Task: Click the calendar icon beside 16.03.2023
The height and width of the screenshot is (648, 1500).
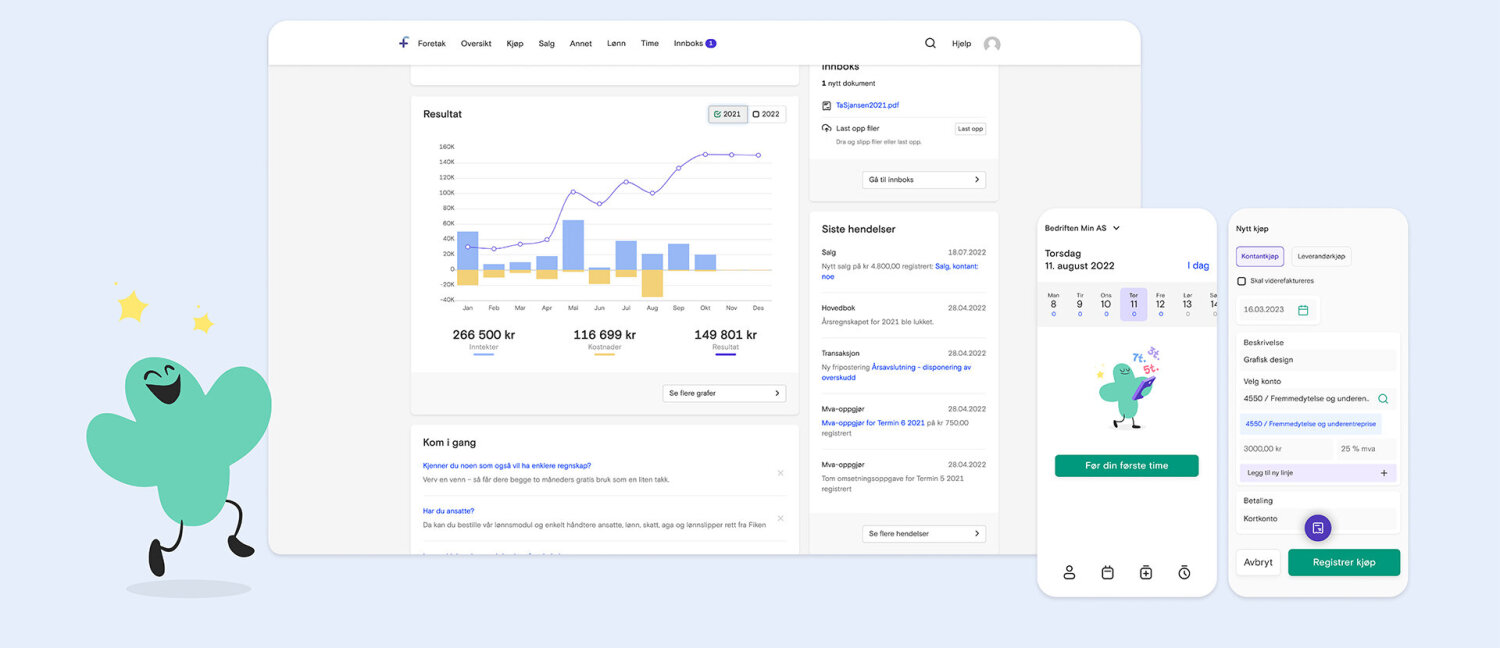Action: [x=1303, y=310]
